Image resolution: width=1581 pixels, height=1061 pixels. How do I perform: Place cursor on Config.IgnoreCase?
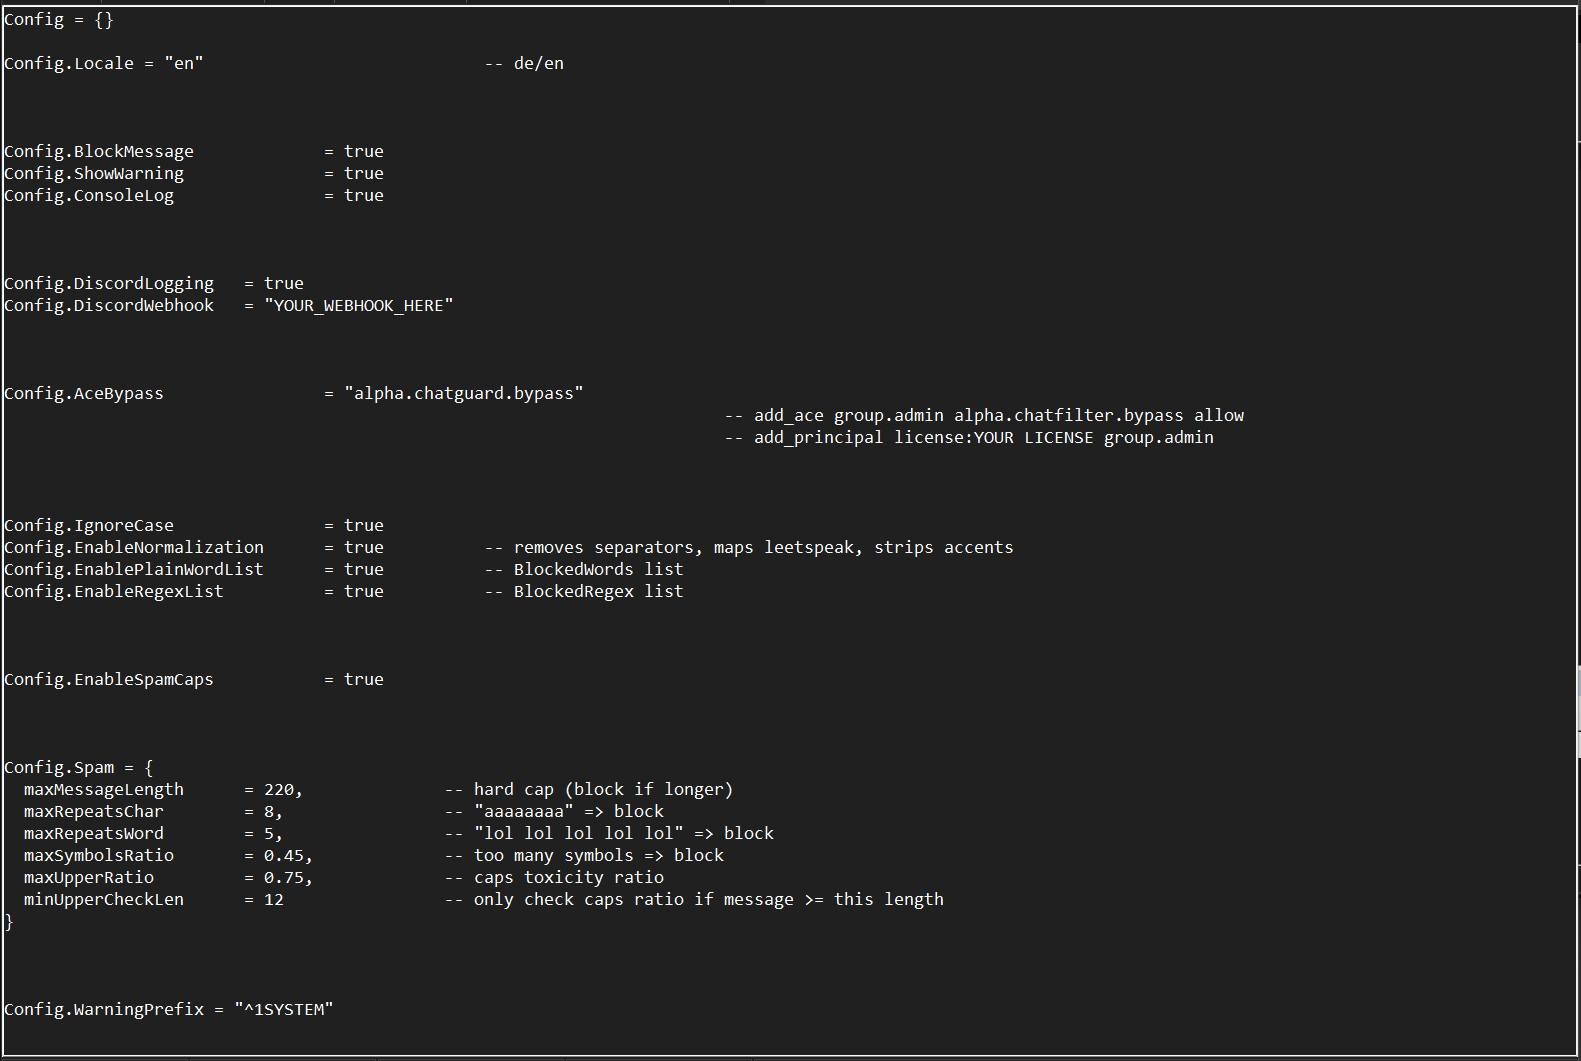coord(89,525)
